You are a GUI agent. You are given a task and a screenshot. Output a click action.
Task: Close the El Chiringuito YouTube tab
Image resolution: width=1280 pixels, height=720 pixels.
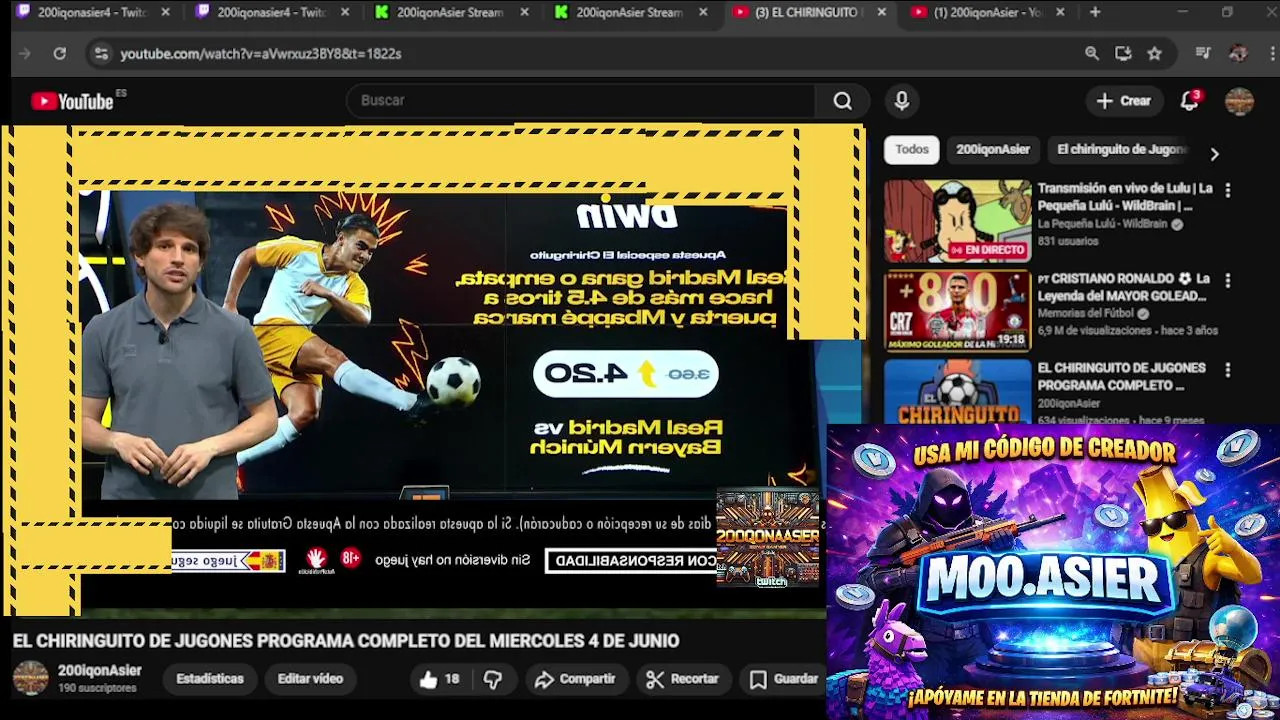click(881, 12)
